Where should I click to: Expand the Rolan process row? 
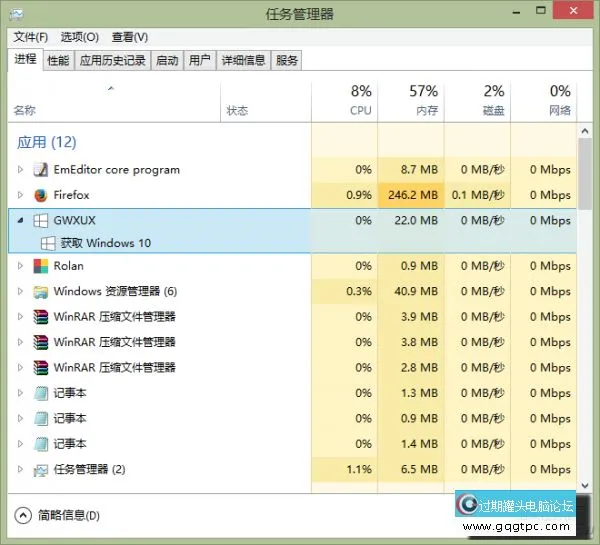[x=20, y=266]
